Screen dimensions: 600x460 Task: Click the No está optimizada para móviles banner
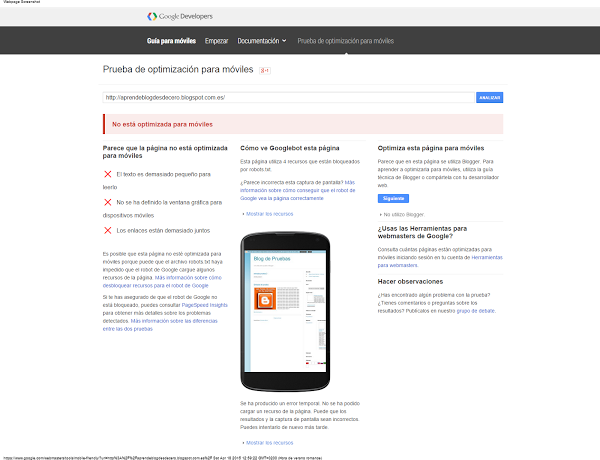tap(303, 124)
